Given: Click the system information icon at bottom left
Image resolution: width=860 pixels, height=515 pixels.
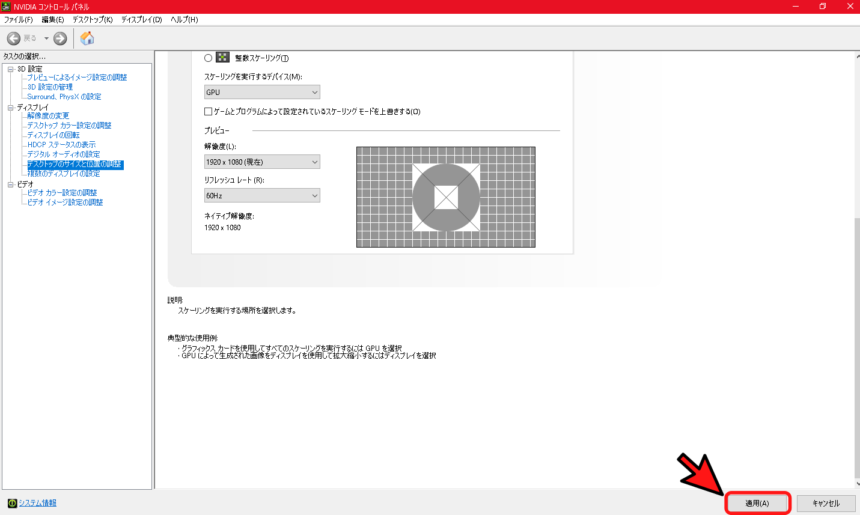Looking at the screenshot, I should (x=12, y=503).
